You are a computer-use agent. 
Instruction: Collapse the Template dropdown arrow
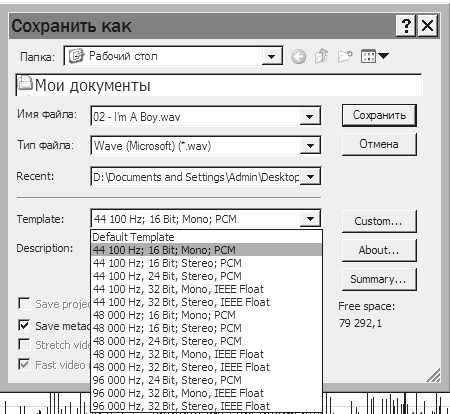click(x=310, y=219)
